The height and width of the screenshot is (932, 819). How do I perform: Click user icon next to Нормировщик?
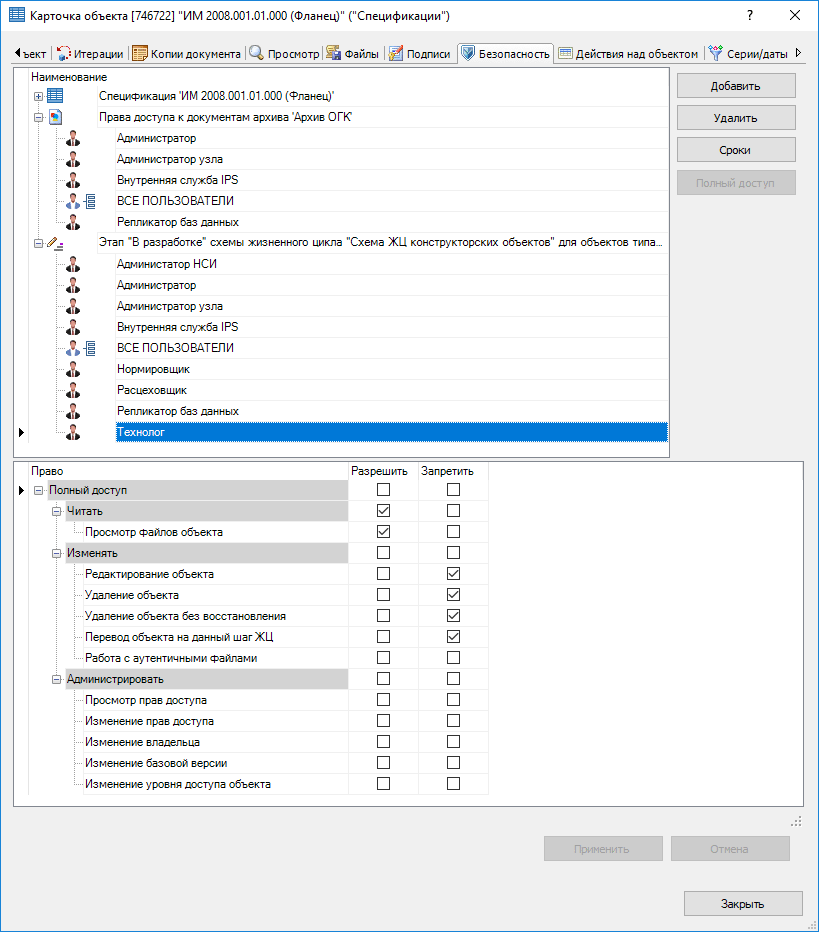coord(72,369)
